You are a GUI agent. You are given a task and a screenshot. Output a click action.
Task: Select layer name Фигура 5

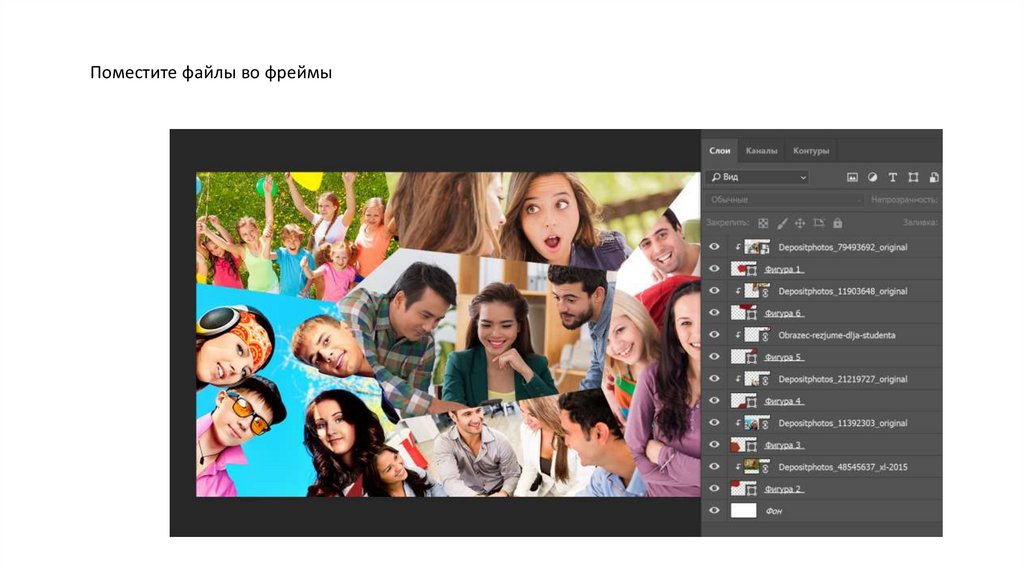click(784, 357)
